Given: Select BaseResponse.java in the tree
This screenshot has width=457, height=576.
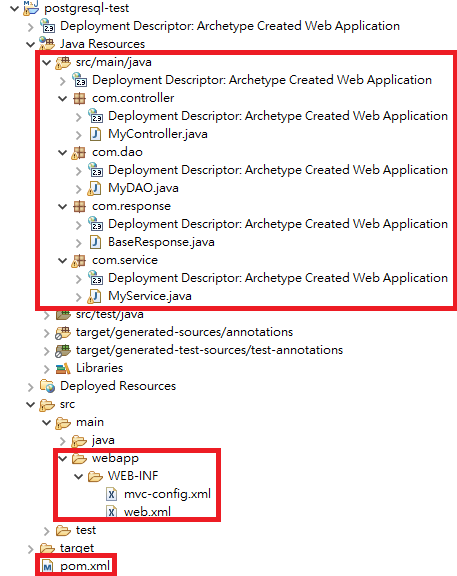Looking at the screenshot, I should point(161,242).
